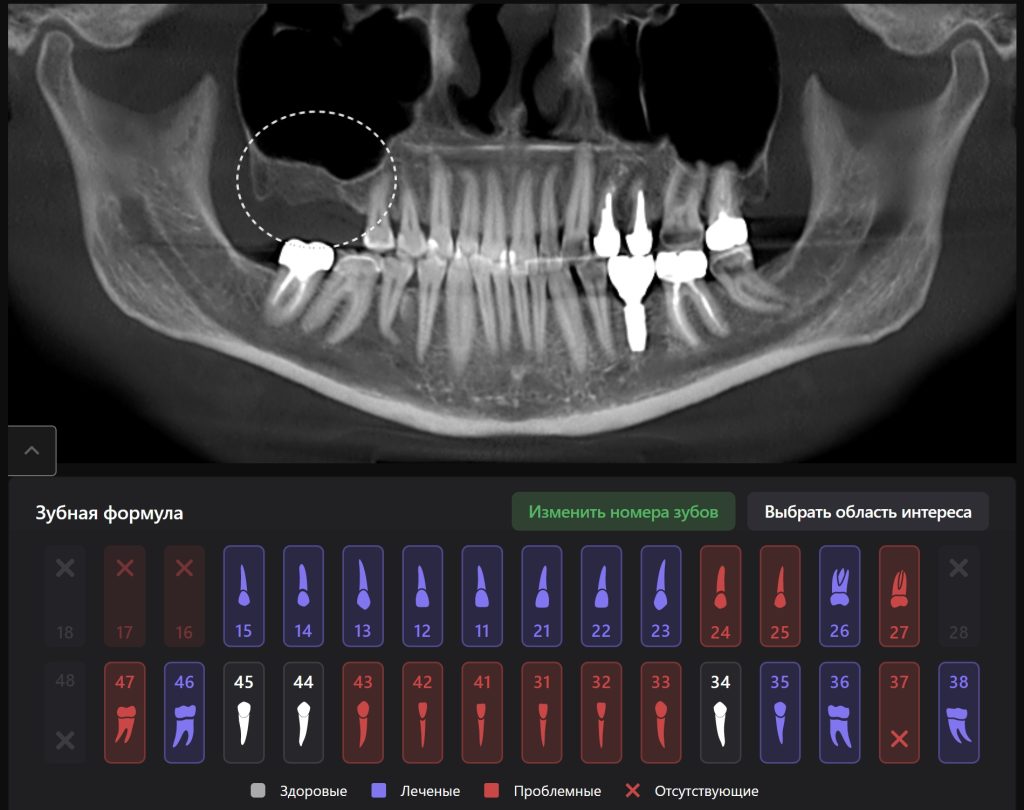The height and width of the screenshot is (810, 1024).
Task: Click 'Изменить номера зубов' button
Action: pyautogui.click(x=623, y=511)
